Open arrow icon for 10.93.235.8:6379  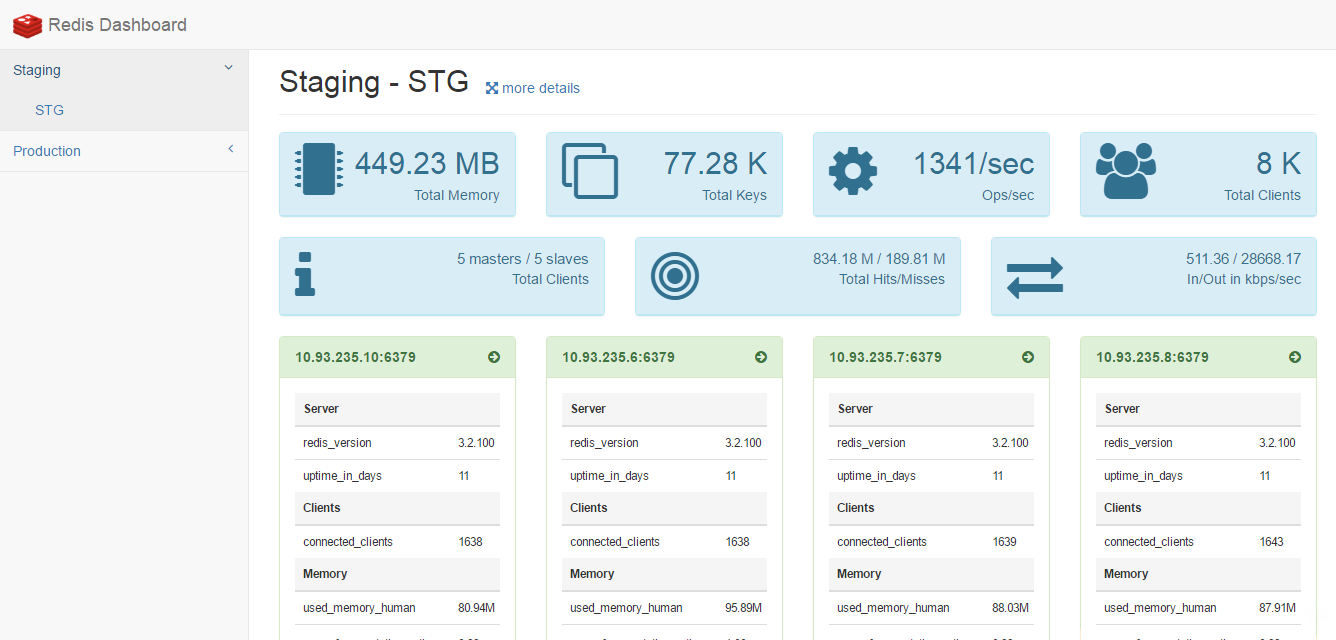coord(1295,357)
